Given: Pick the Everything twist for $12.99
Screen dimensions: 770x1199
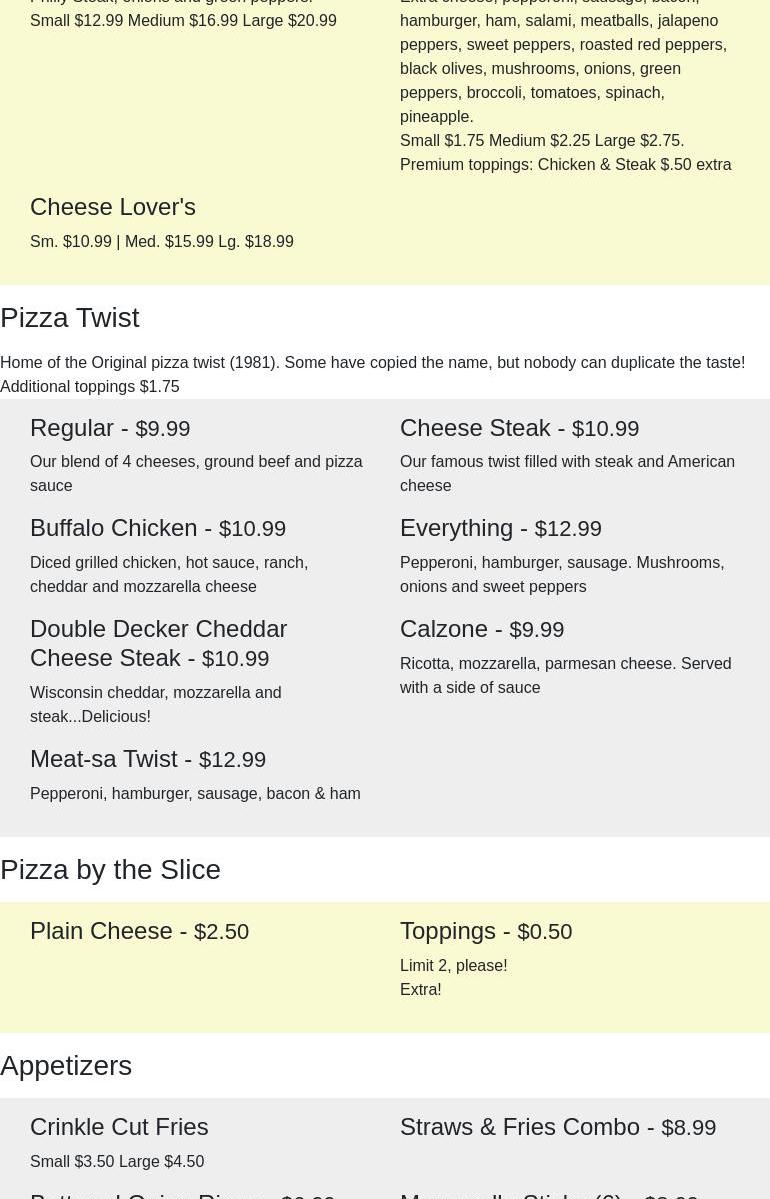Looking at the screenshot, I should coord(501,528).
